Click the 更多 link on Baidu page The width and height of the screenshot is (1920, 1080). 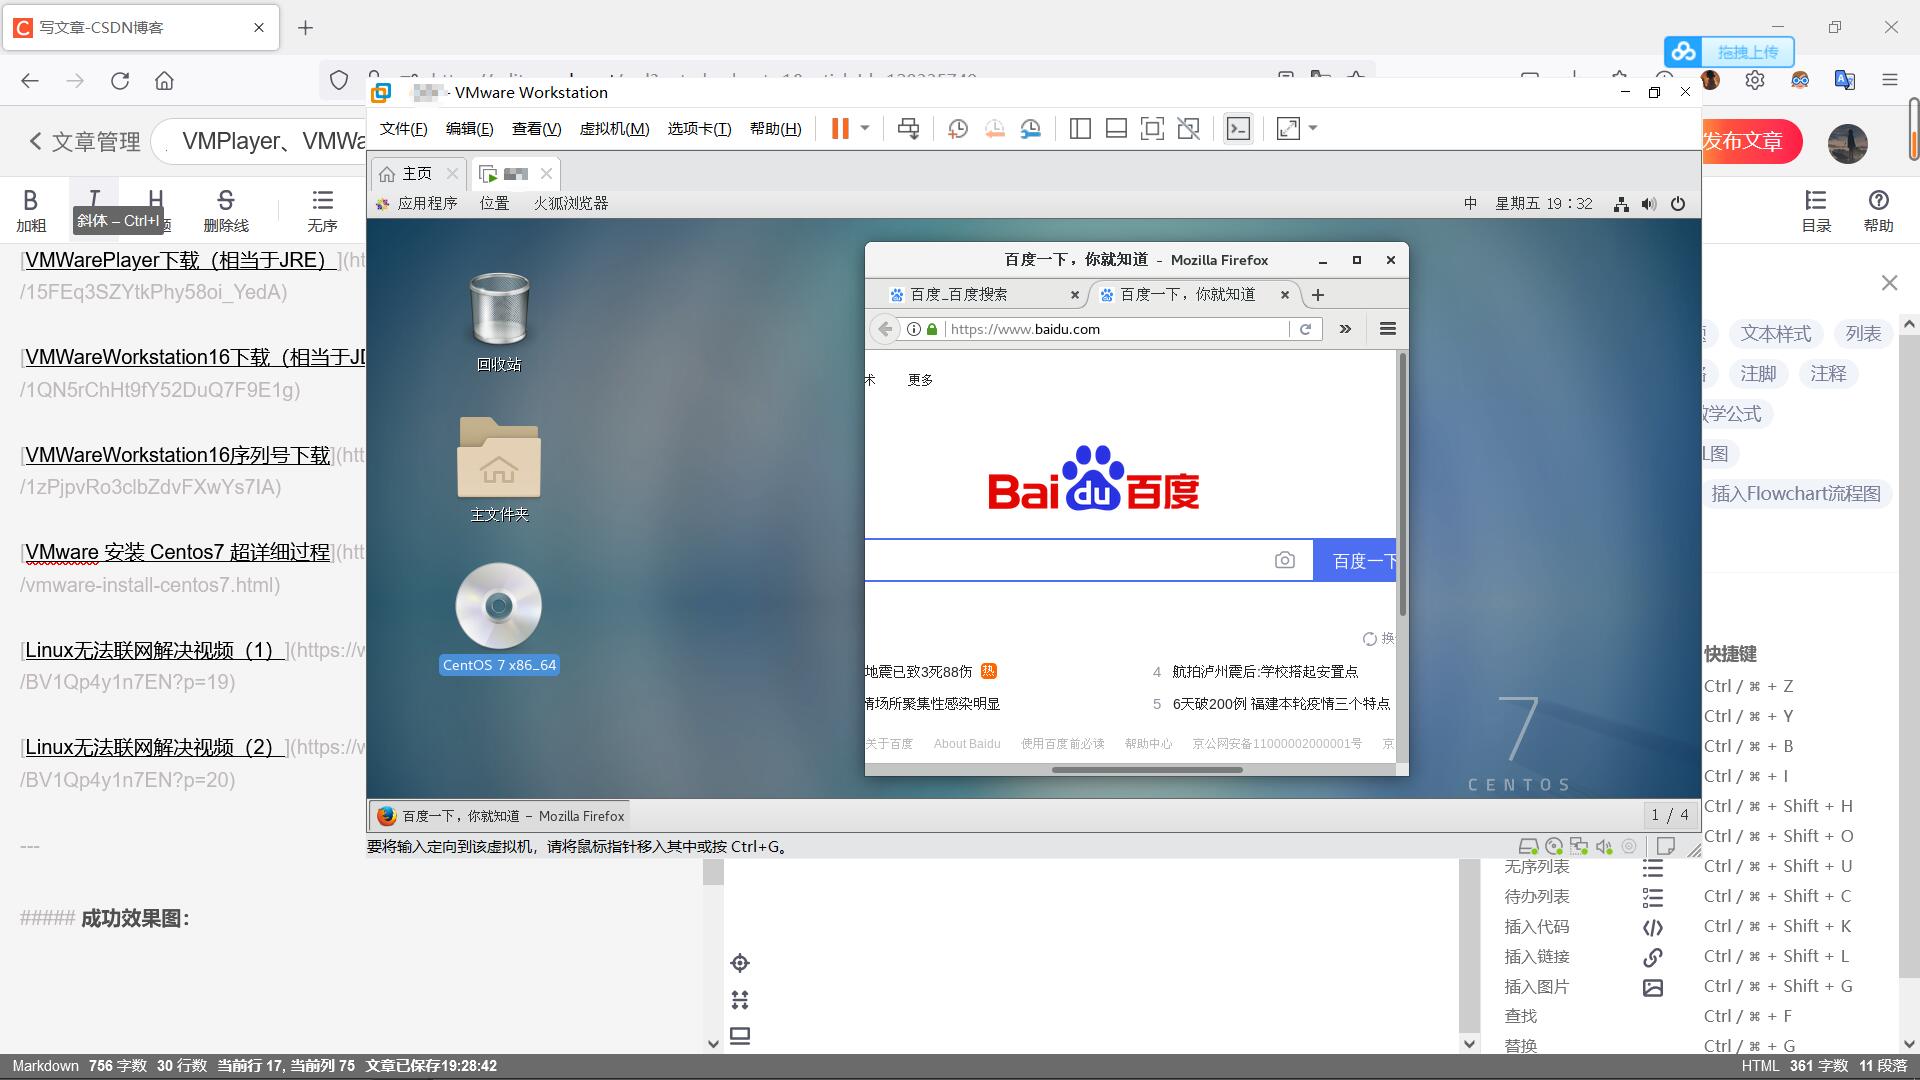tap(920, 380)
